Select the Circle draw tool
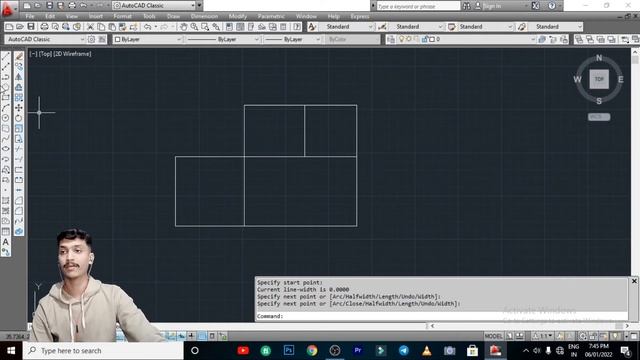 [6, 118]
